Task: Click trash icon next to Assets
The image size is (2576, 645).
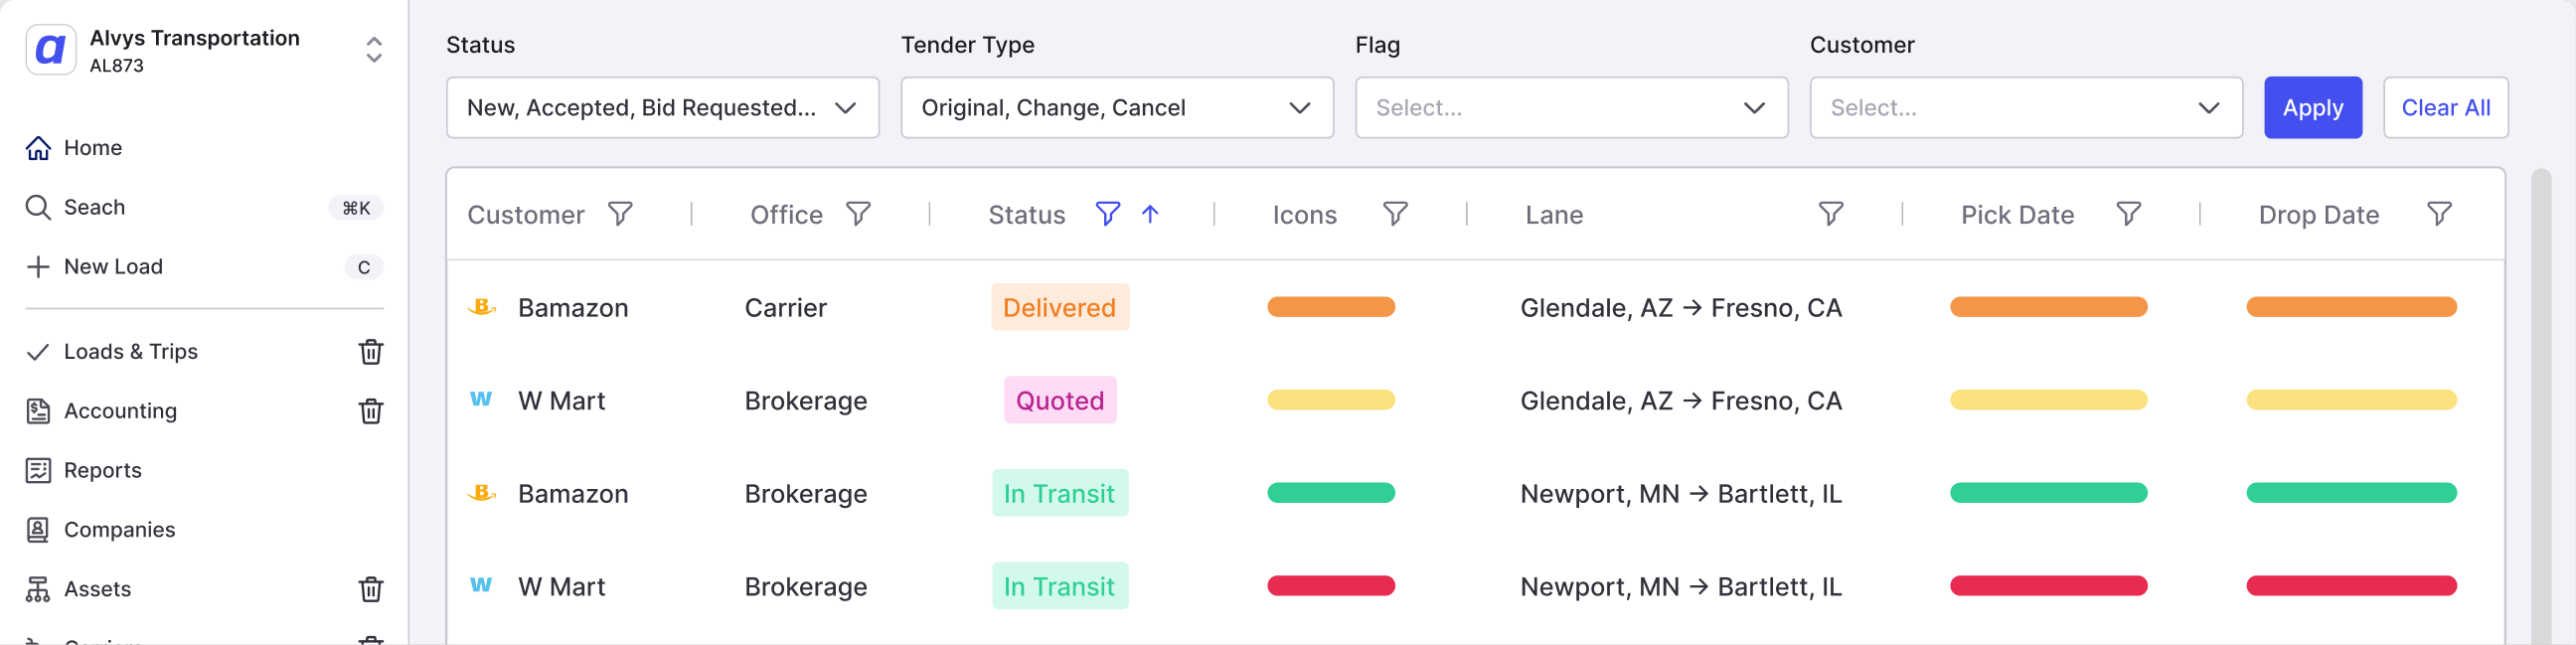Action: coord(371,589)
